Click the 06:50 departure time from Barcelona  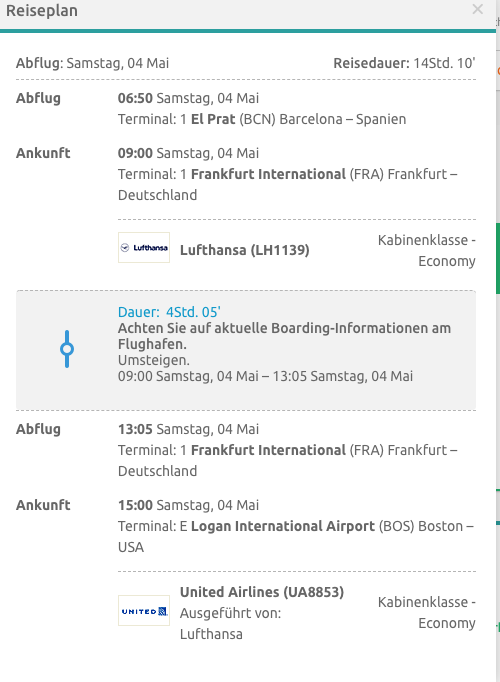coord(135,98)
